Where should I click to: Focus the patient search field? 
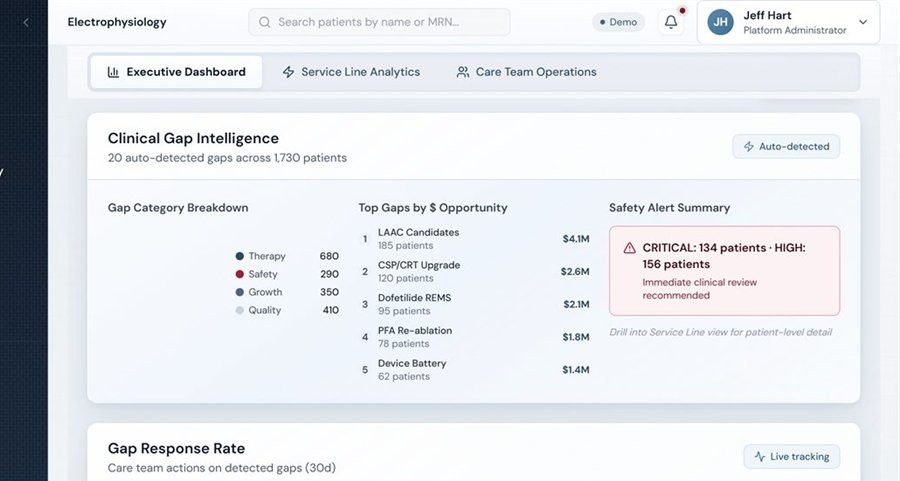379,22
